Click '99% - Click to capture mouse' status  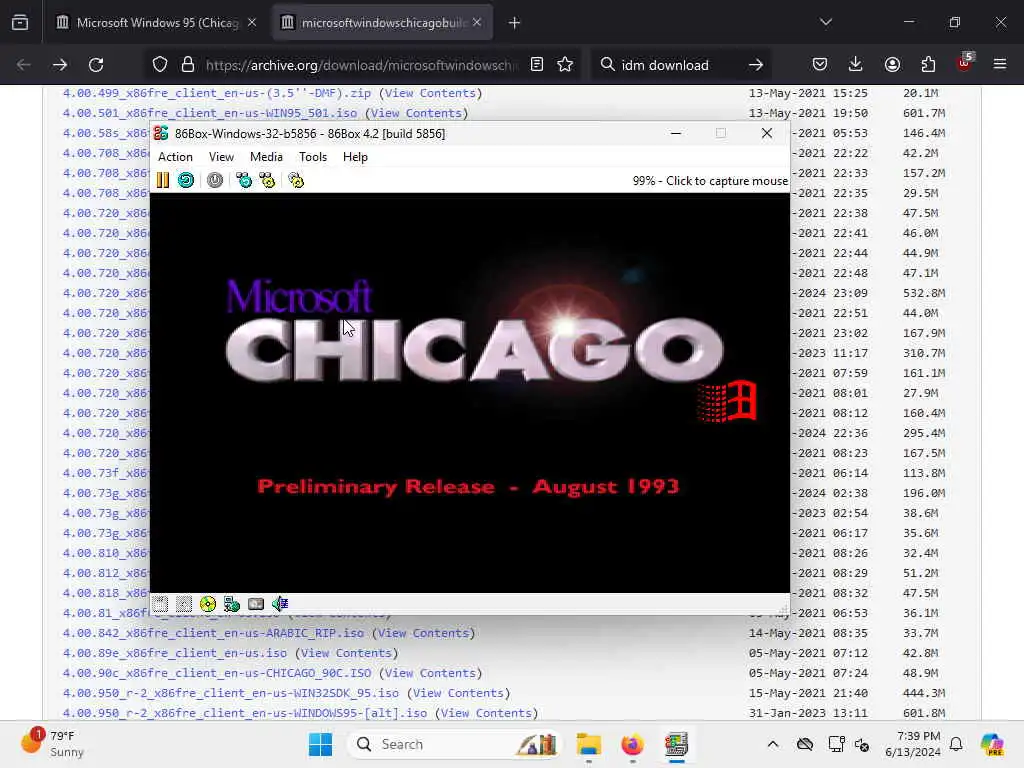[710, 181]
